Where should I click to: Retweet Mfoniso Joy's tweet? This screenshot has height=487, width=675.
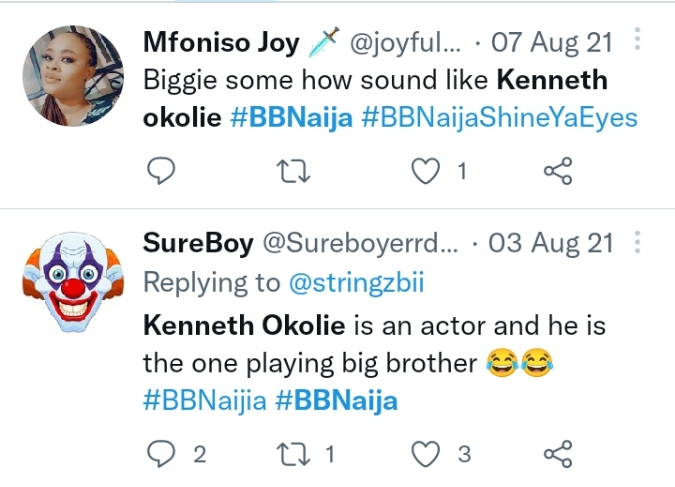point(290,171)
